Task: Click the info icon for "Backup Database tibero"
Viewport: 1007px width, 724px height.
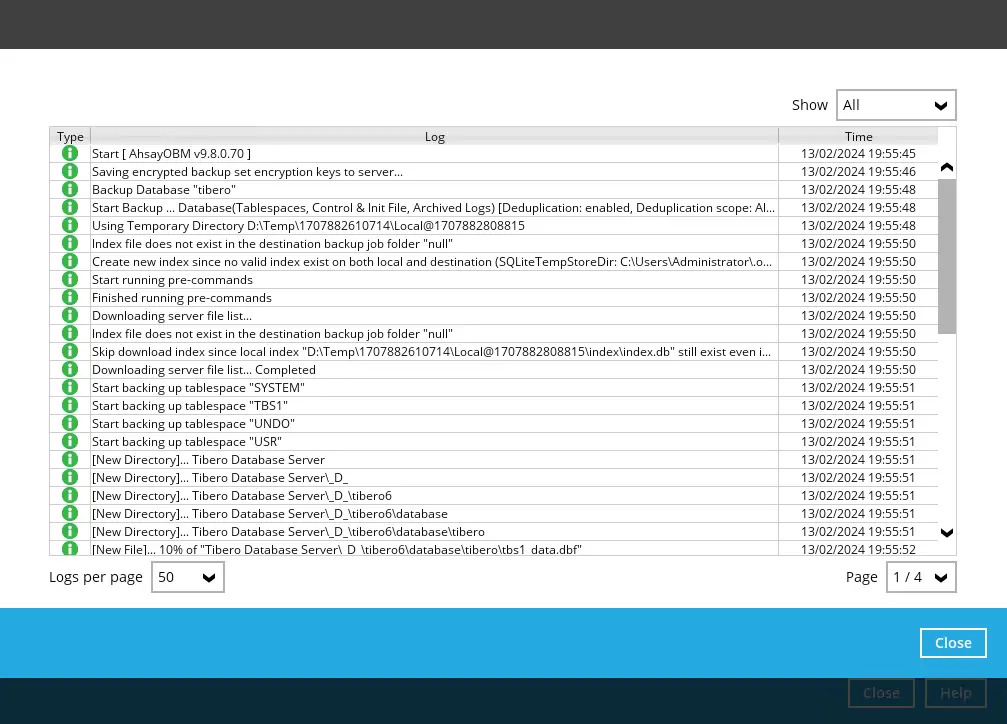Action: (69, 189)
